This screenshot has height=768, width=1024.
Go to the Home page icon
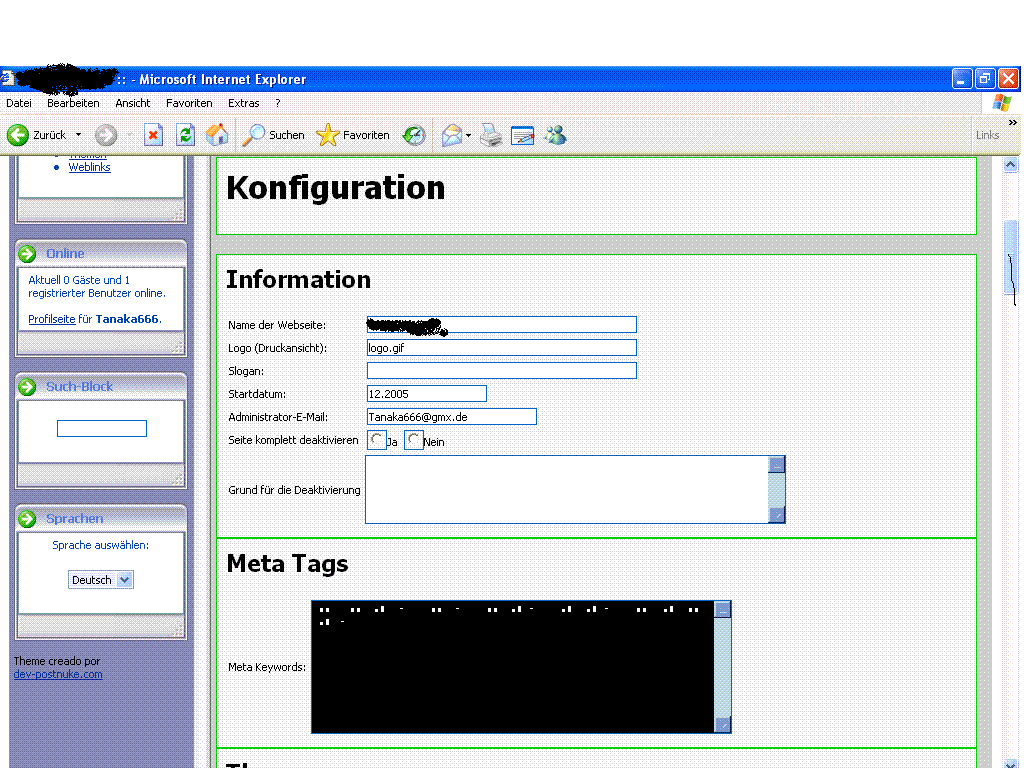[x=216, y=135]
